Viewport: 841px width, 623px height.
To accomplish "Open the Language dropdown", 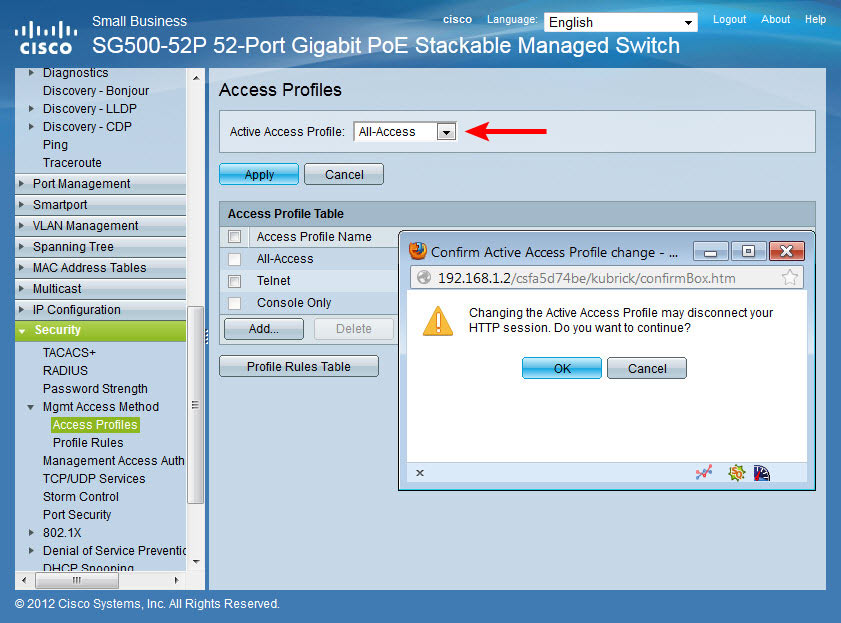I will pos(621,23).
